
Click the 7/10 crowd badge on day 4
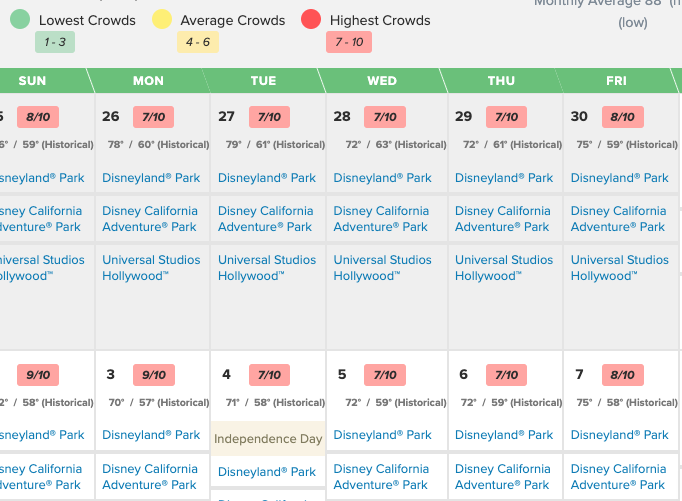point(269,375)
